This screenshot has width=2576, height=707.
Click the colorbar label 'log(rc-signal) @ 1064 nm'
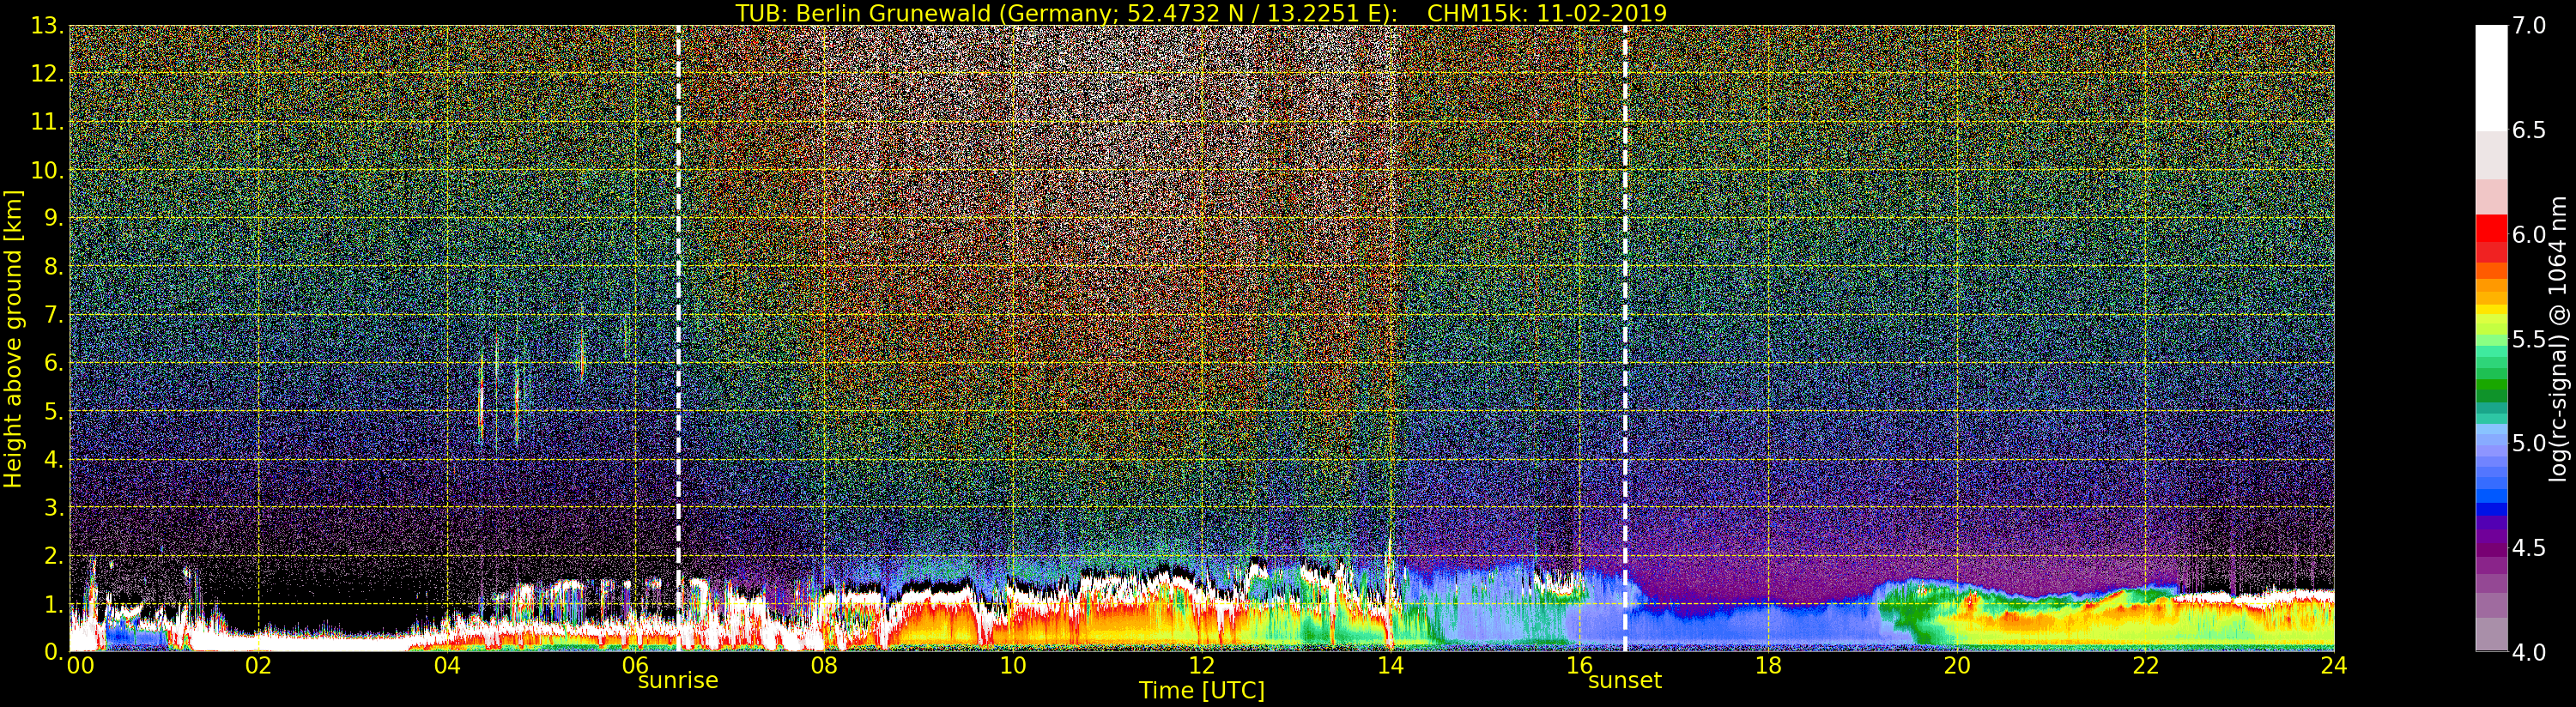click(x=2557, y=339)
